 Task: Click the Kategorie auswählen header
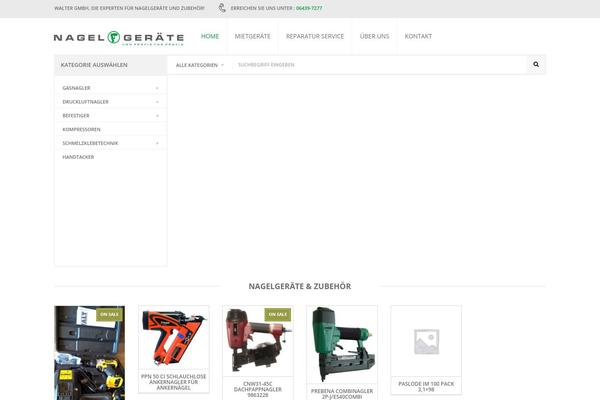pos(111,65)
